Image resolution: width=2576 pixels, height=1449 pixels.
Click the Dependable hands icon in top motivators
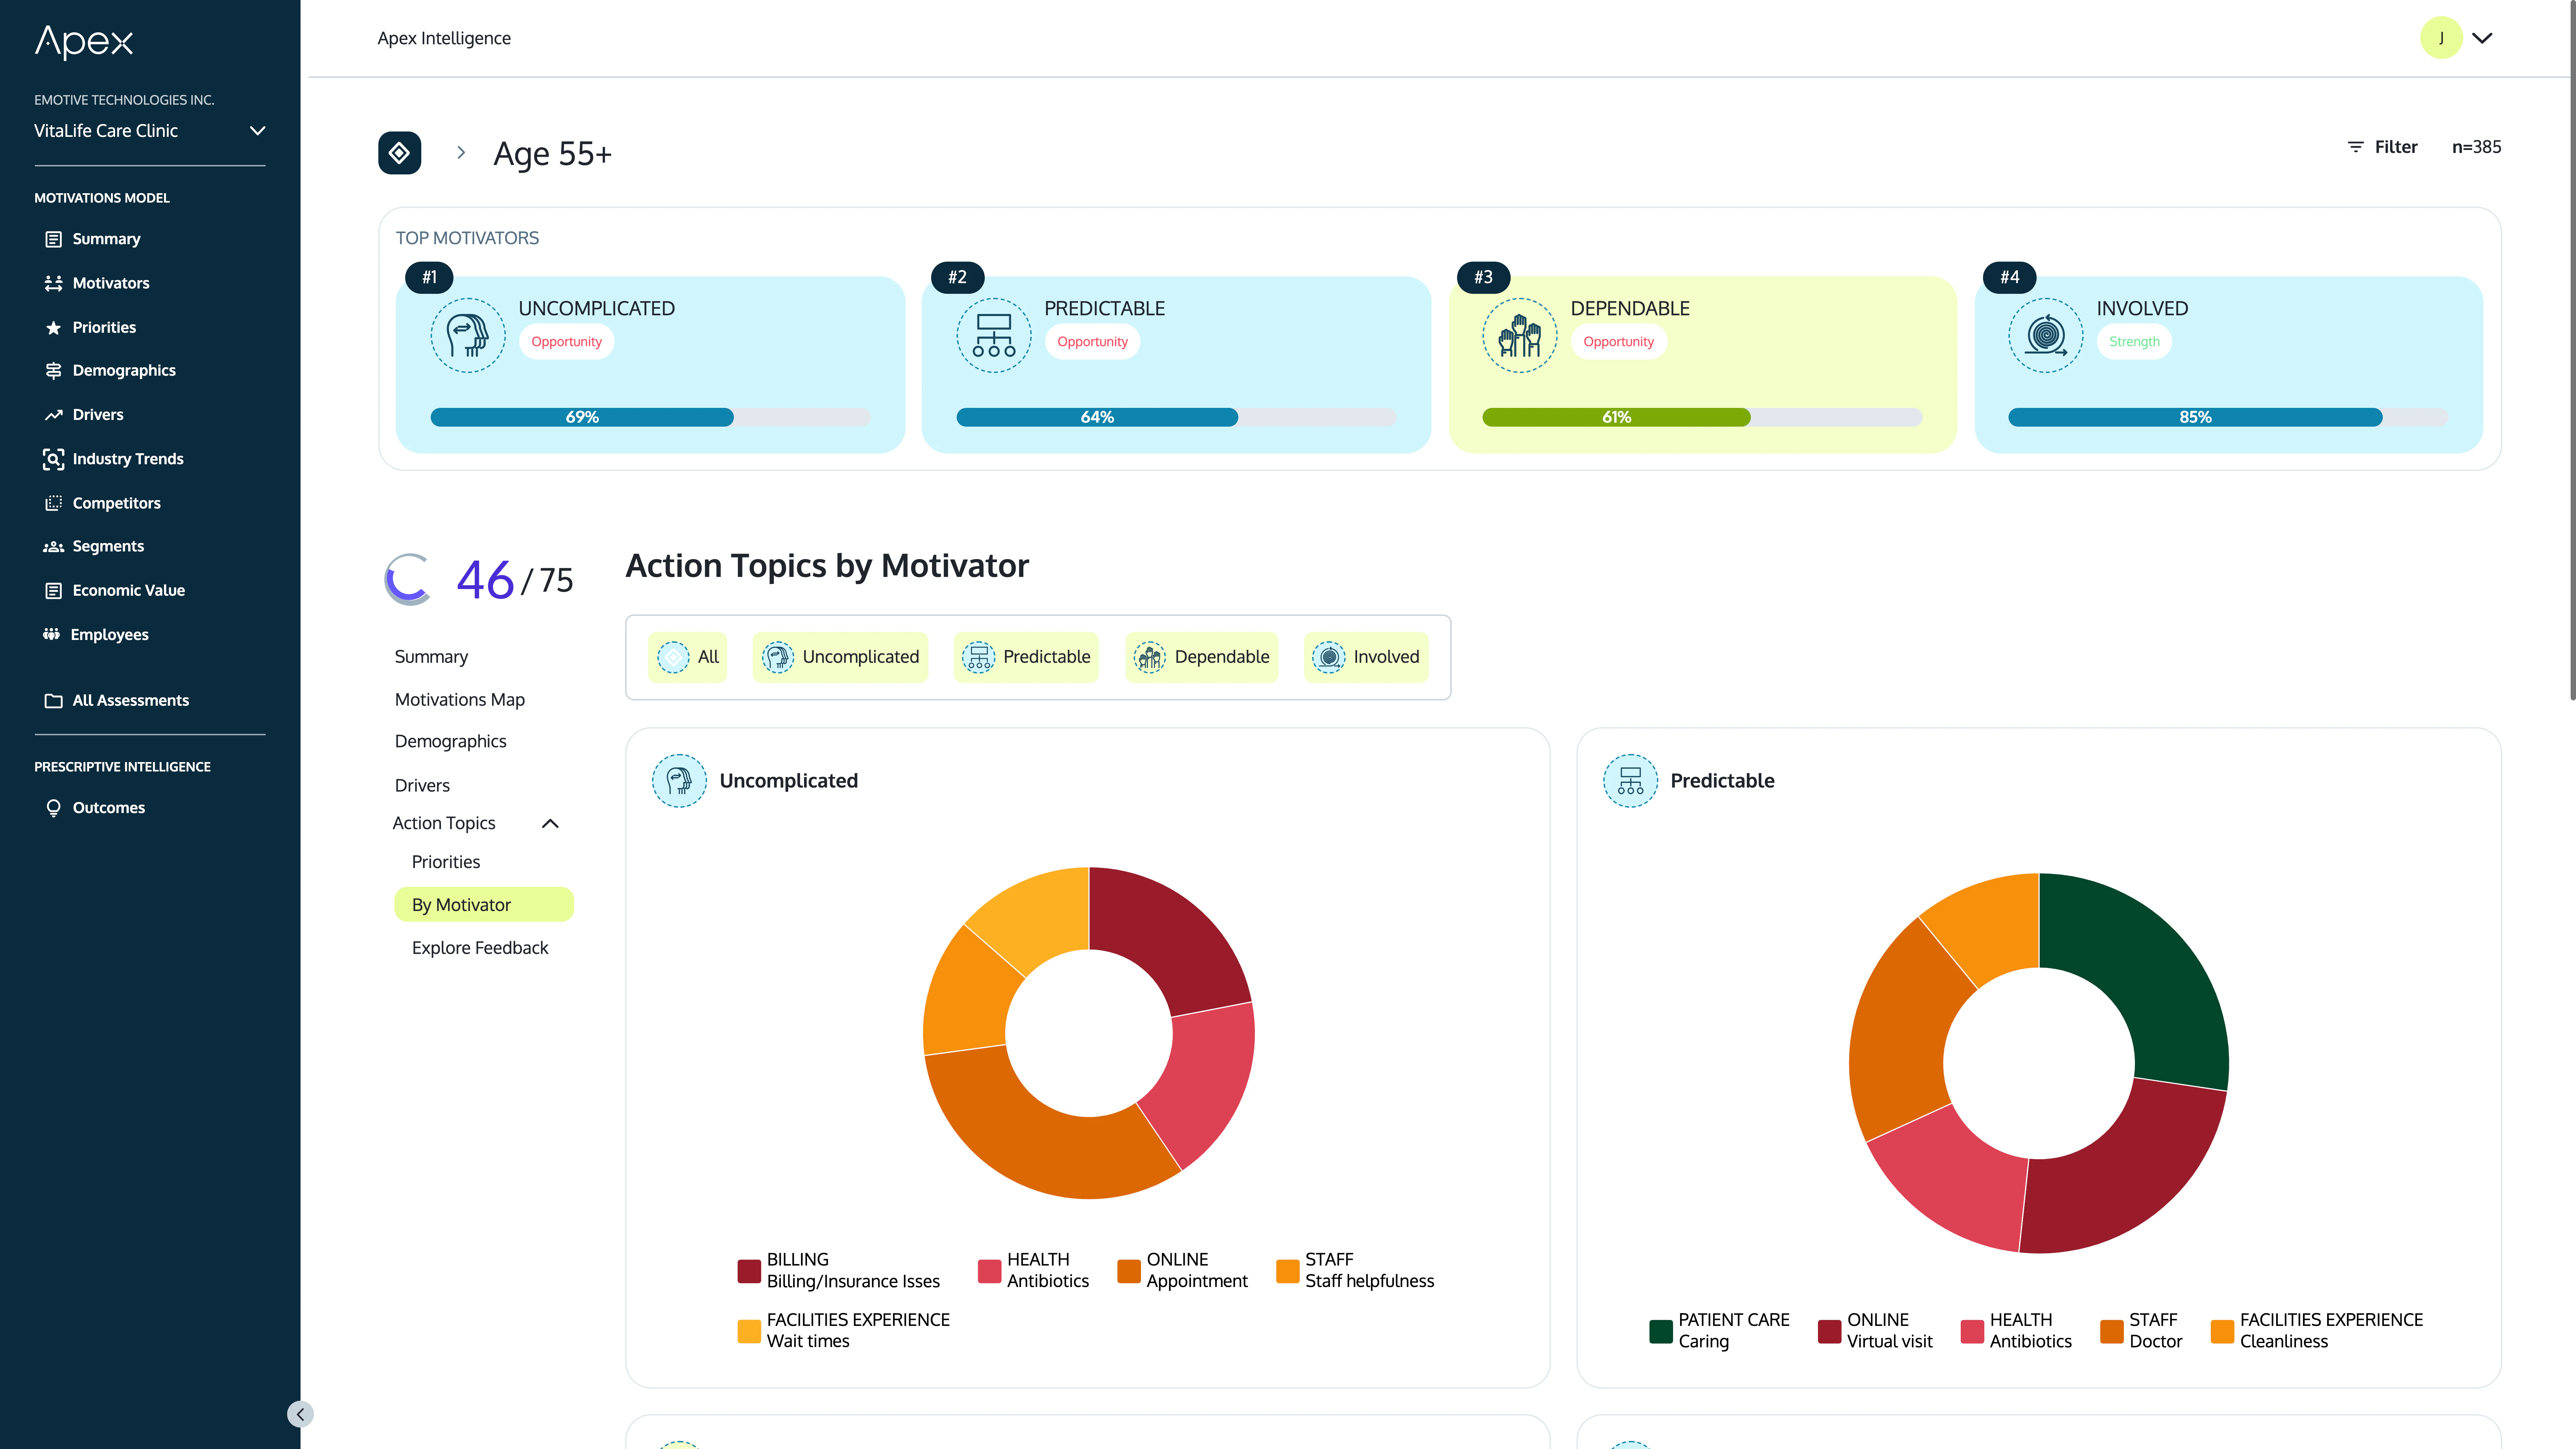1520,335
